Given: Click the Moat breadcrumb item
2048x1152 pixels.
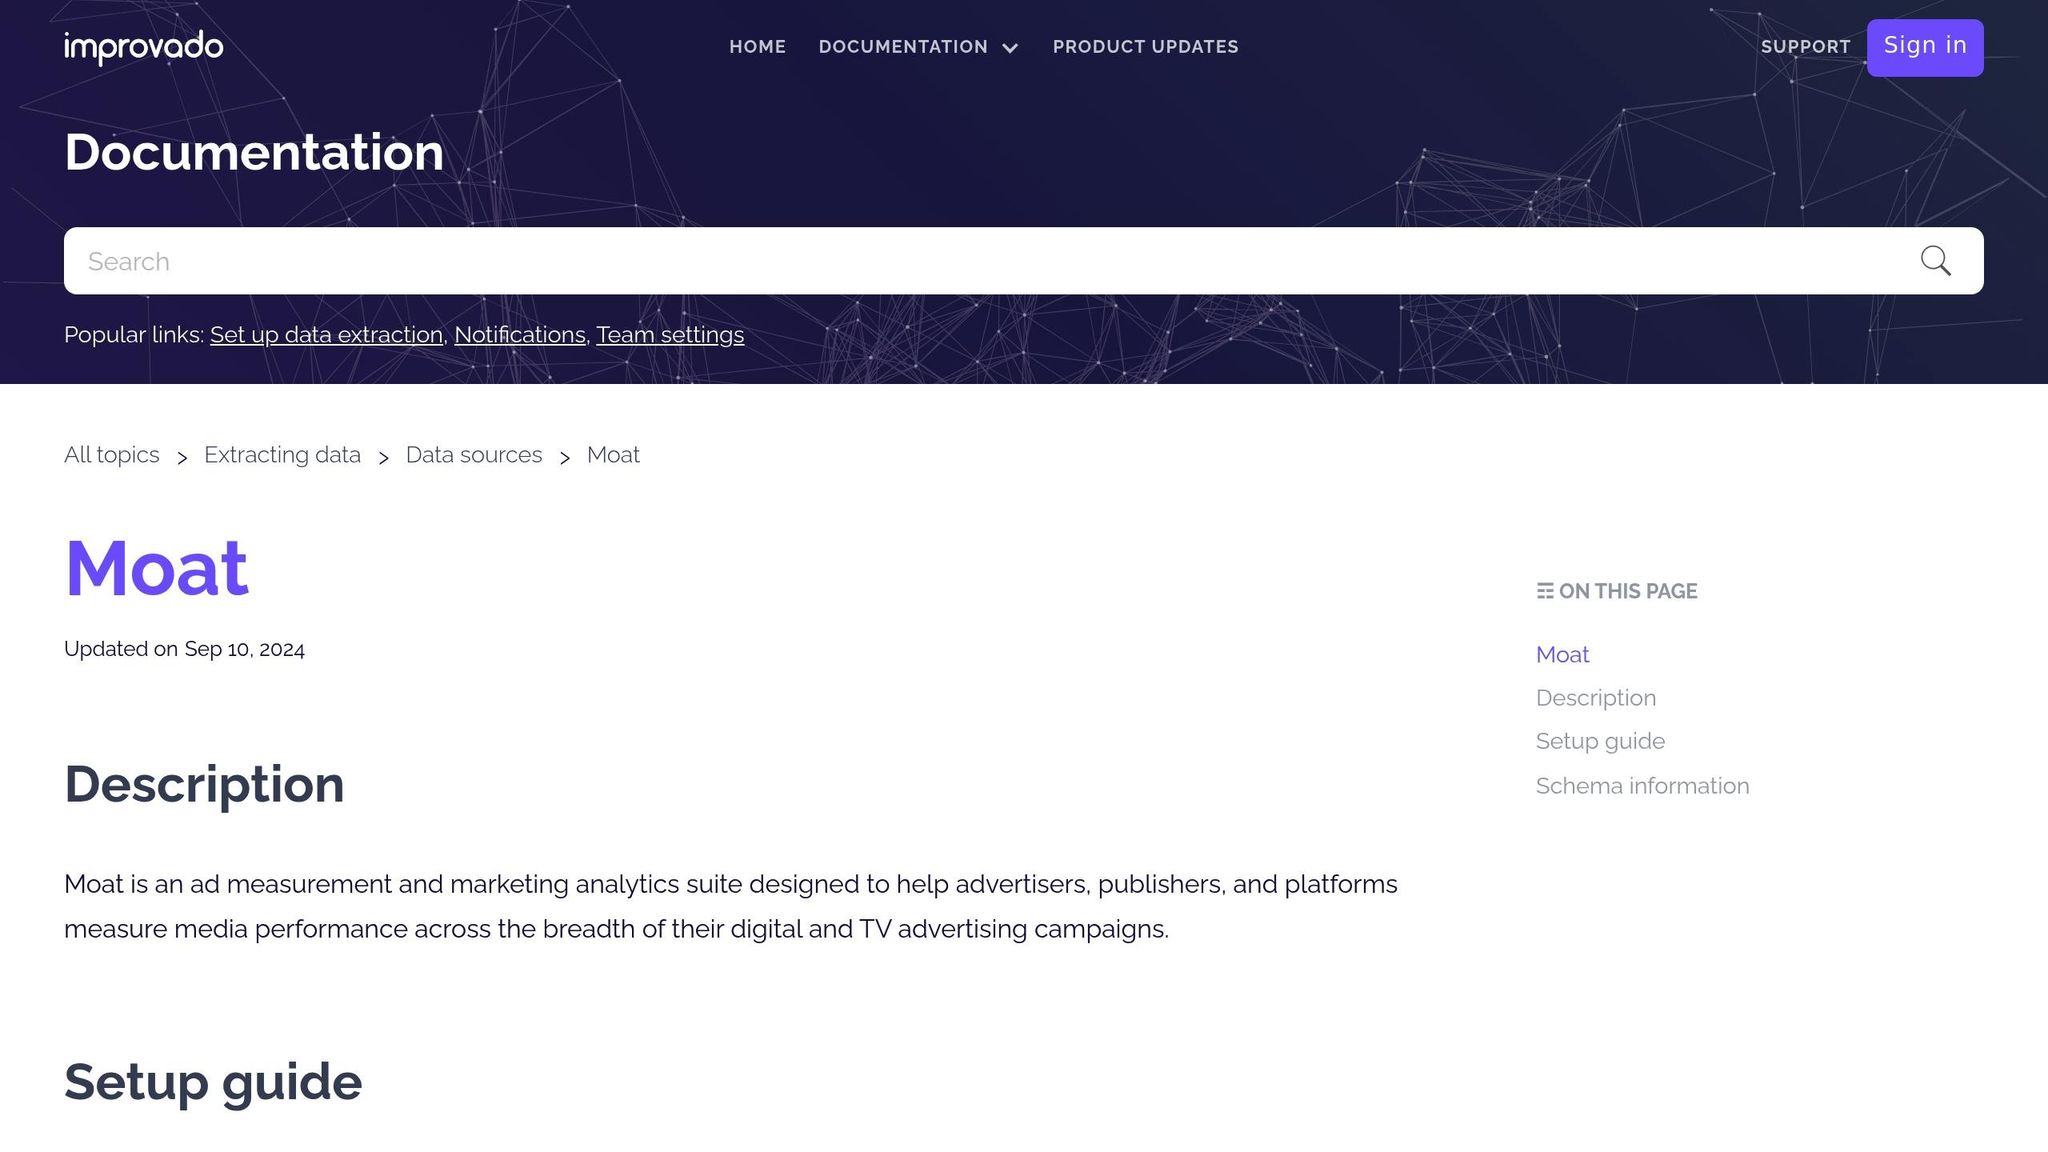Looking at the screenshot, I should 613,455.
